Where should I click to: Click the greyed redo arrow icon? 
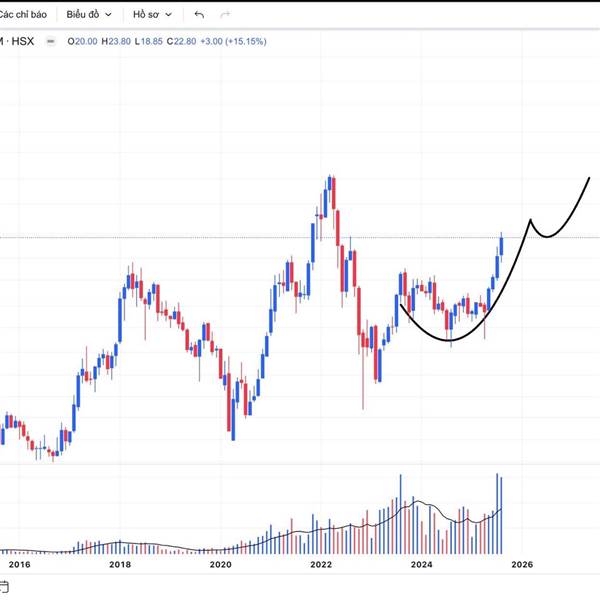coord(225,15)
